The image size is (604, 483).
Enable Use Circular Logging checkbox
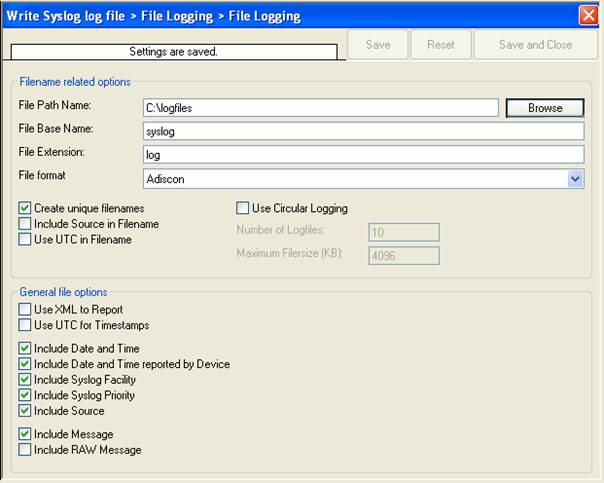pos(242,208)
